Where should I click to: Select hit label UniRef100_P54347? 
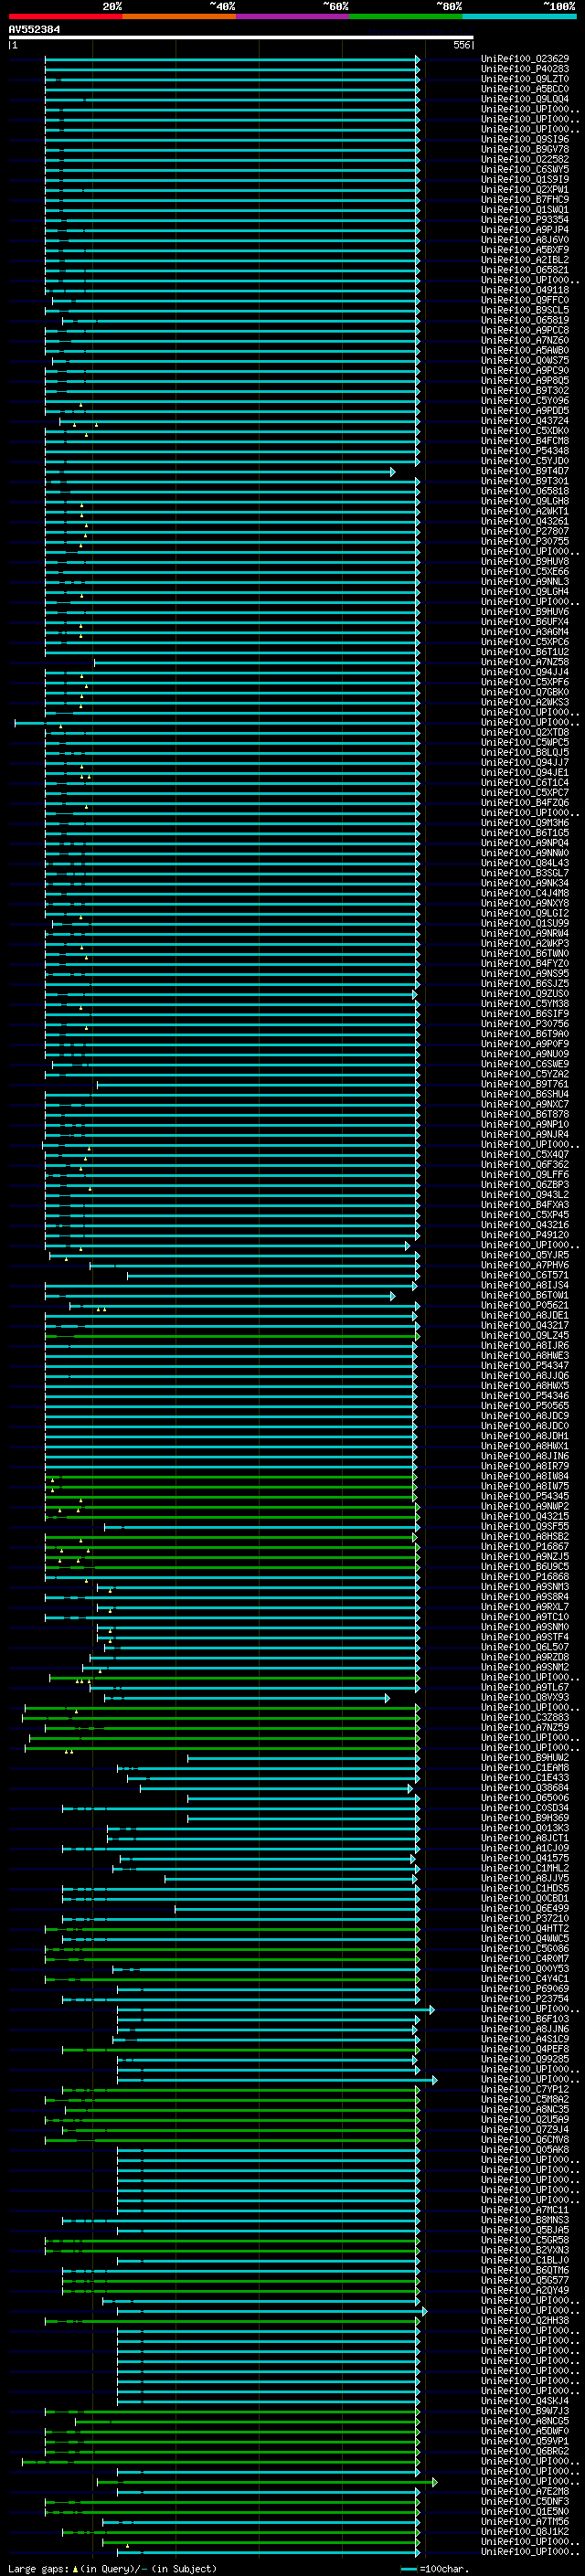pyautogui.click(x=525, y=1366)
